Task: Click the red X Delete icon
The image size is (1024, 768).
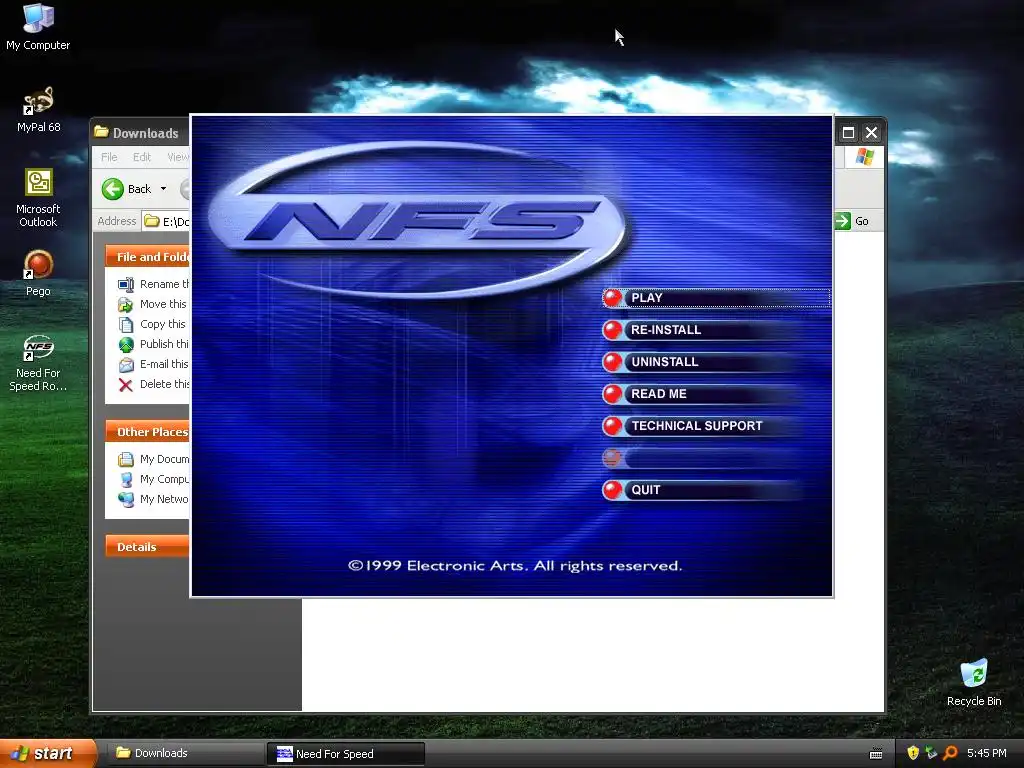Action: (126, 385)
